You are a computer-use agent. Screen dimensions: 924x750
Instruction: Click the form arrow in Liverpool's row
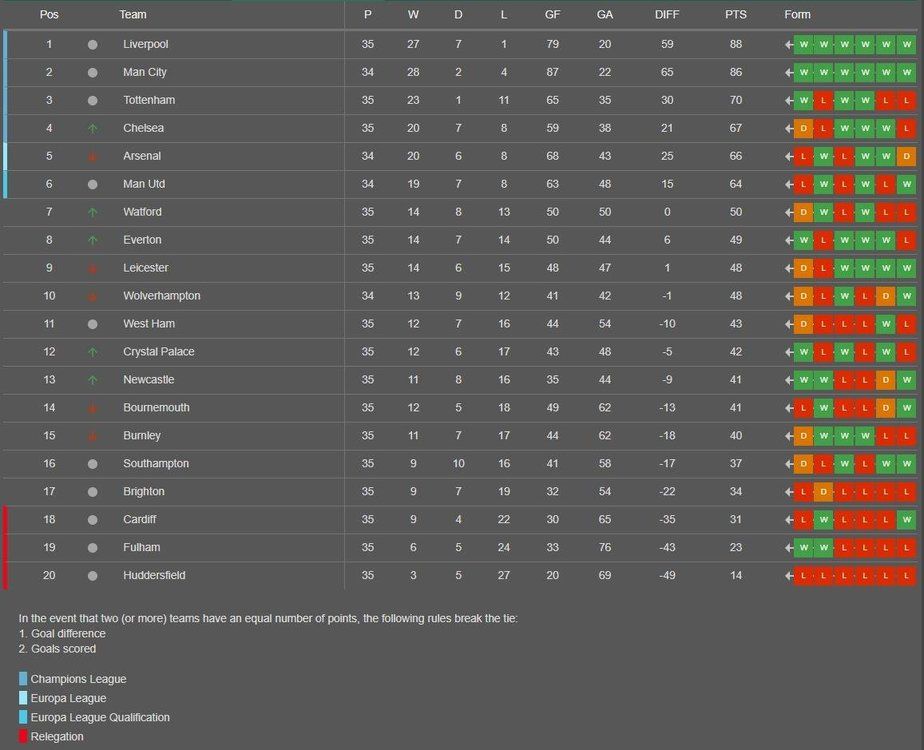[x=788, y=45]
